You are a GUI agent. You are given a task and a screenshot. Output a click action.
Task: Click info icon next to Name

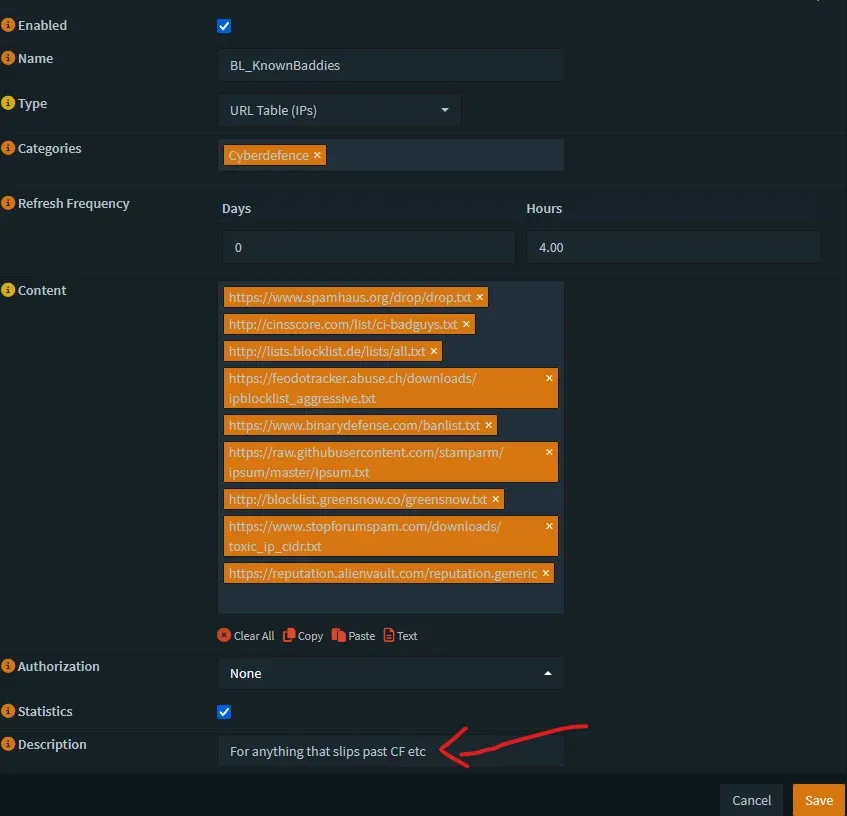(8, 58)
